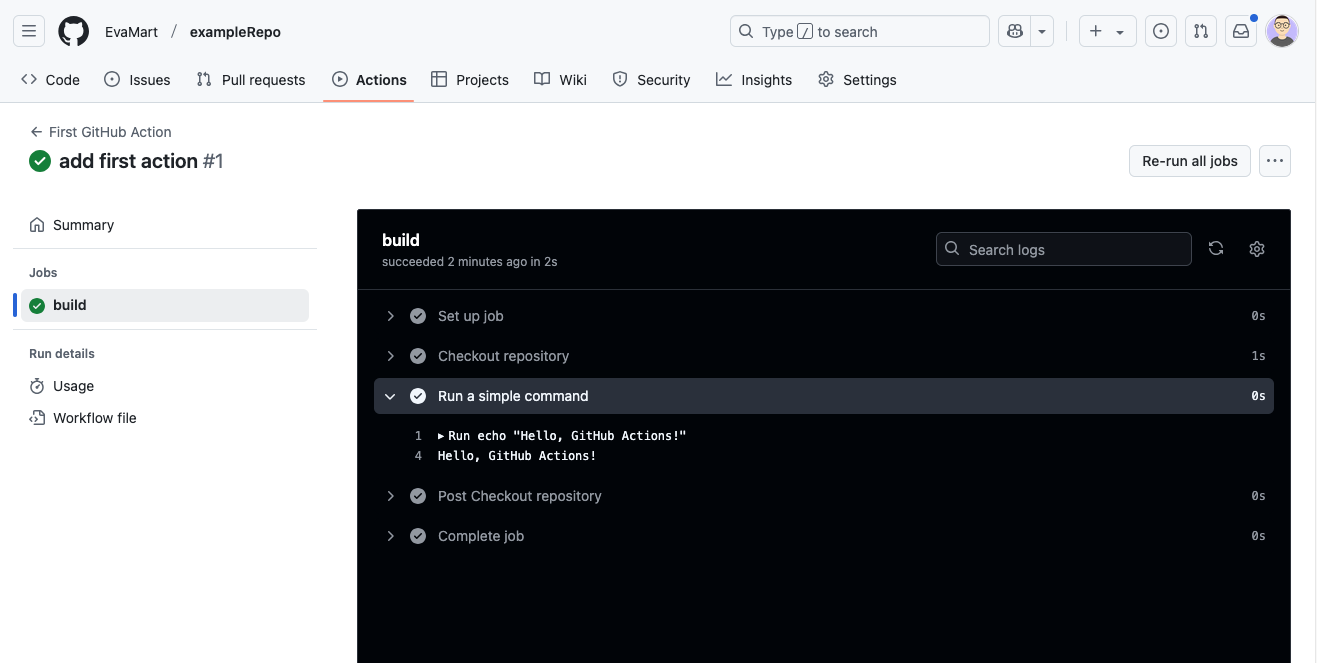This screenshot has height=663, width=1317.
Task: Click inside the Search logs field
Action: coord(1063,248)
